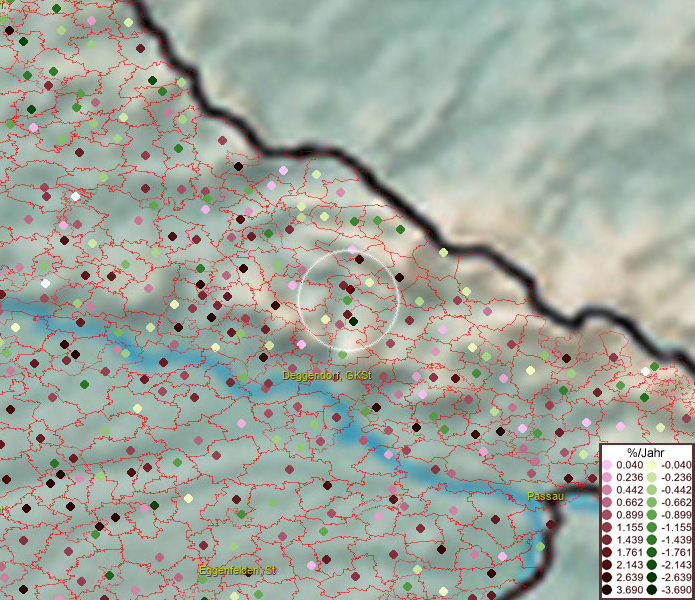Click the 1.761 legend color dot
The image size is (695, 600).
pos(607,552)
